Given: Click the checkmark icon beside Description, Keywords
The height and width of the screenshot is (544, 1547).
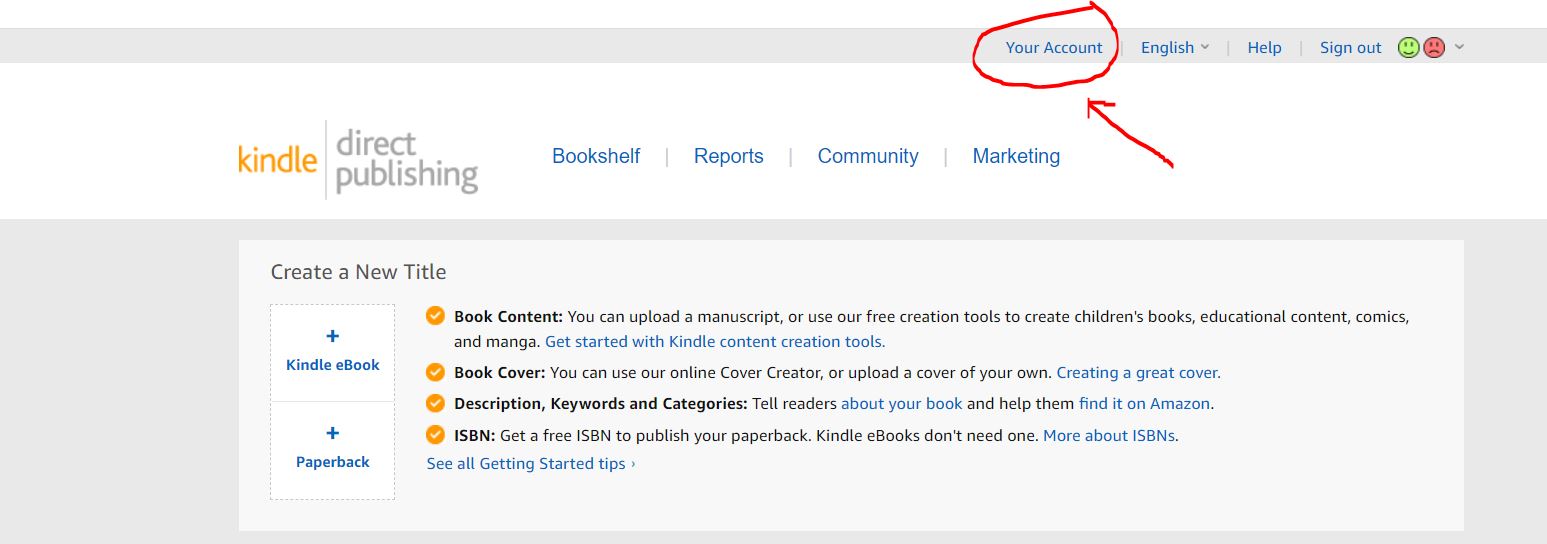Looking at the screenshot, I should tap(435, 404).
